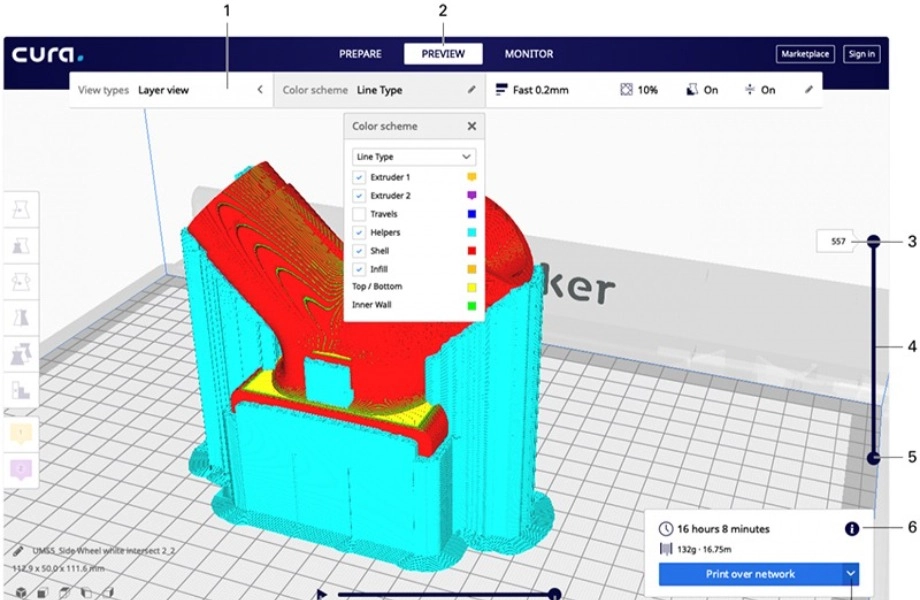Image resolution: width=920 pixels, height=600 pixels.
Task: Enable the Travels checkbox
Action: tap(359, 214)
